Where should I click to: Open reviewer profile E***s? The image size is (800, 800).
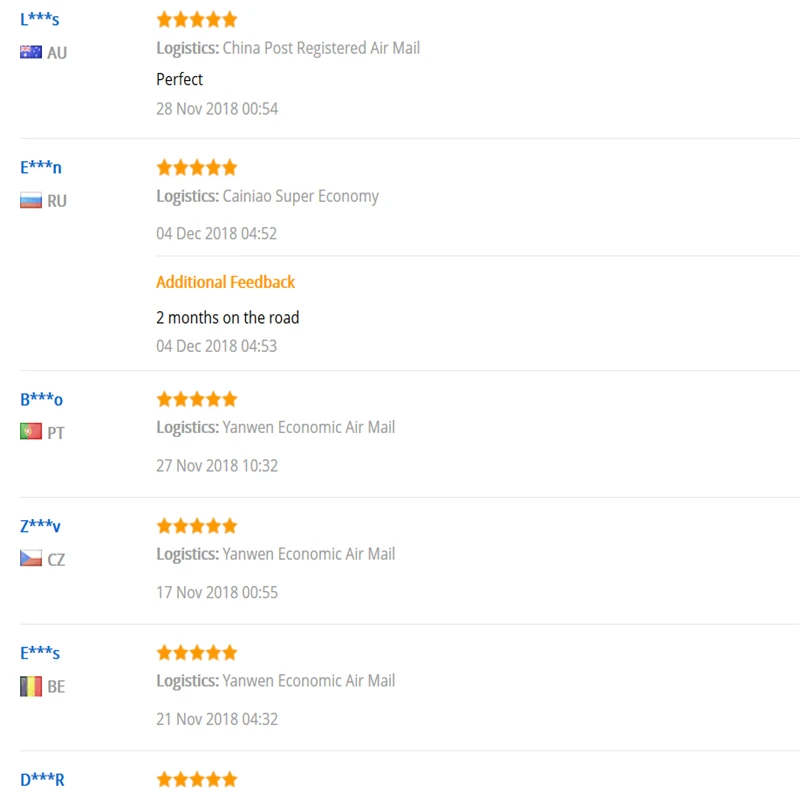pos(40,653)
